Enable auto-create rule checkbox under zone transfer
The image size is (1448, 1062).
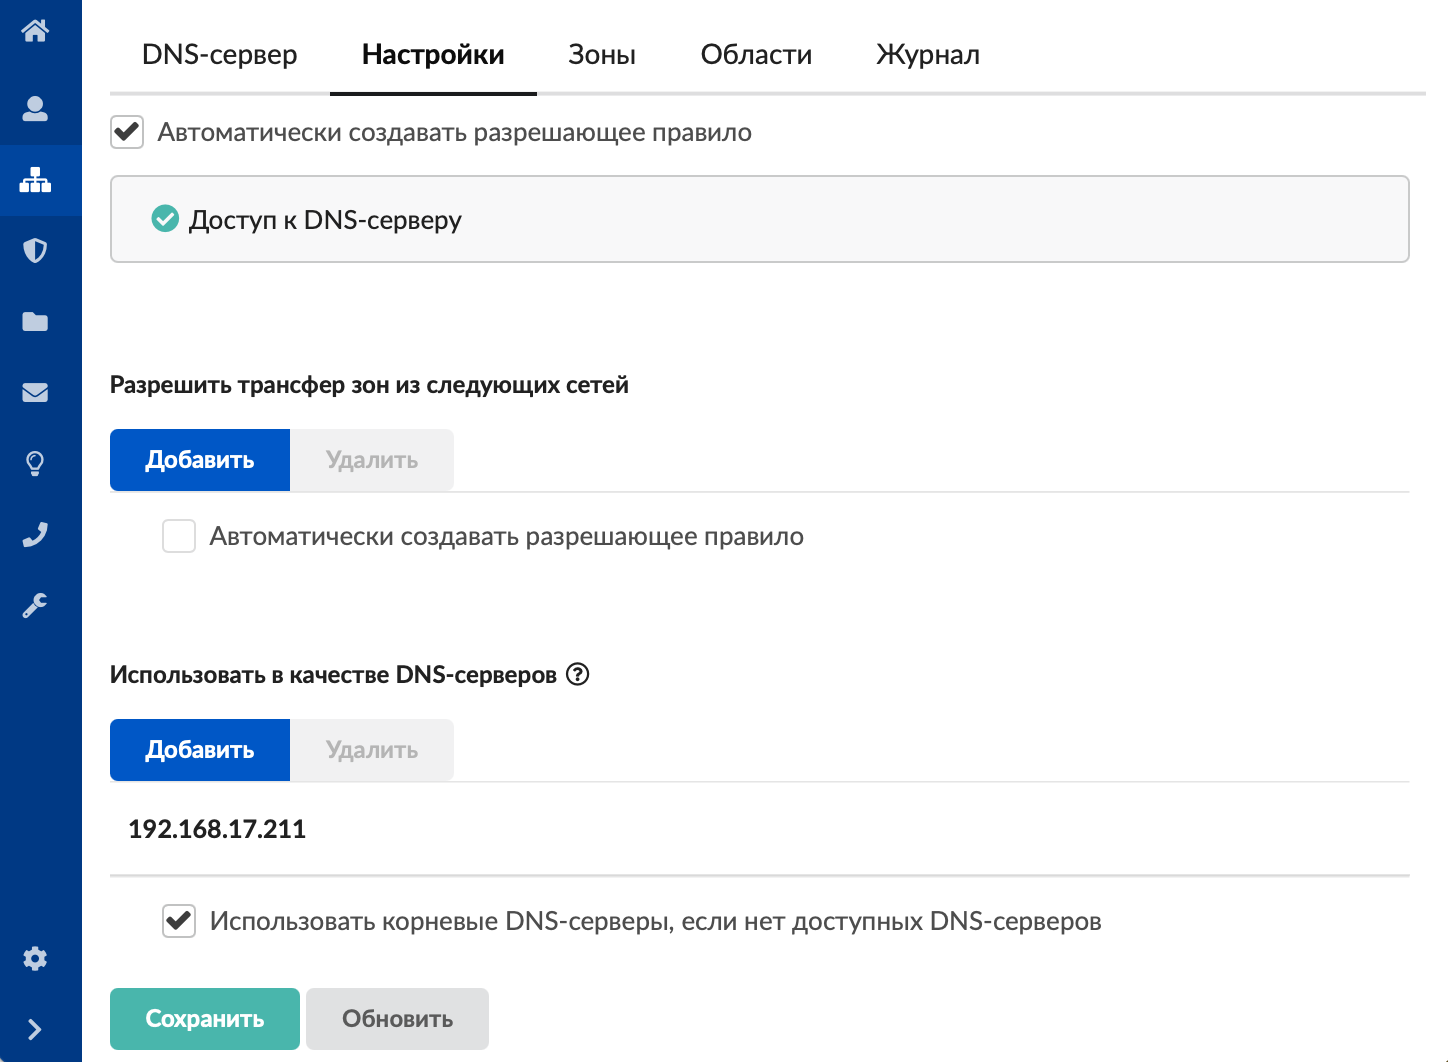(x=179, y=536)
